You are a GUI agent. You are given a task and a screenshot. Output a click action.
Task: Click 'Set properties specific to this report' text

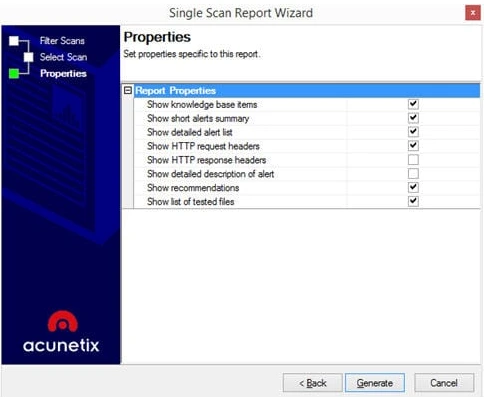pos(192,54)
